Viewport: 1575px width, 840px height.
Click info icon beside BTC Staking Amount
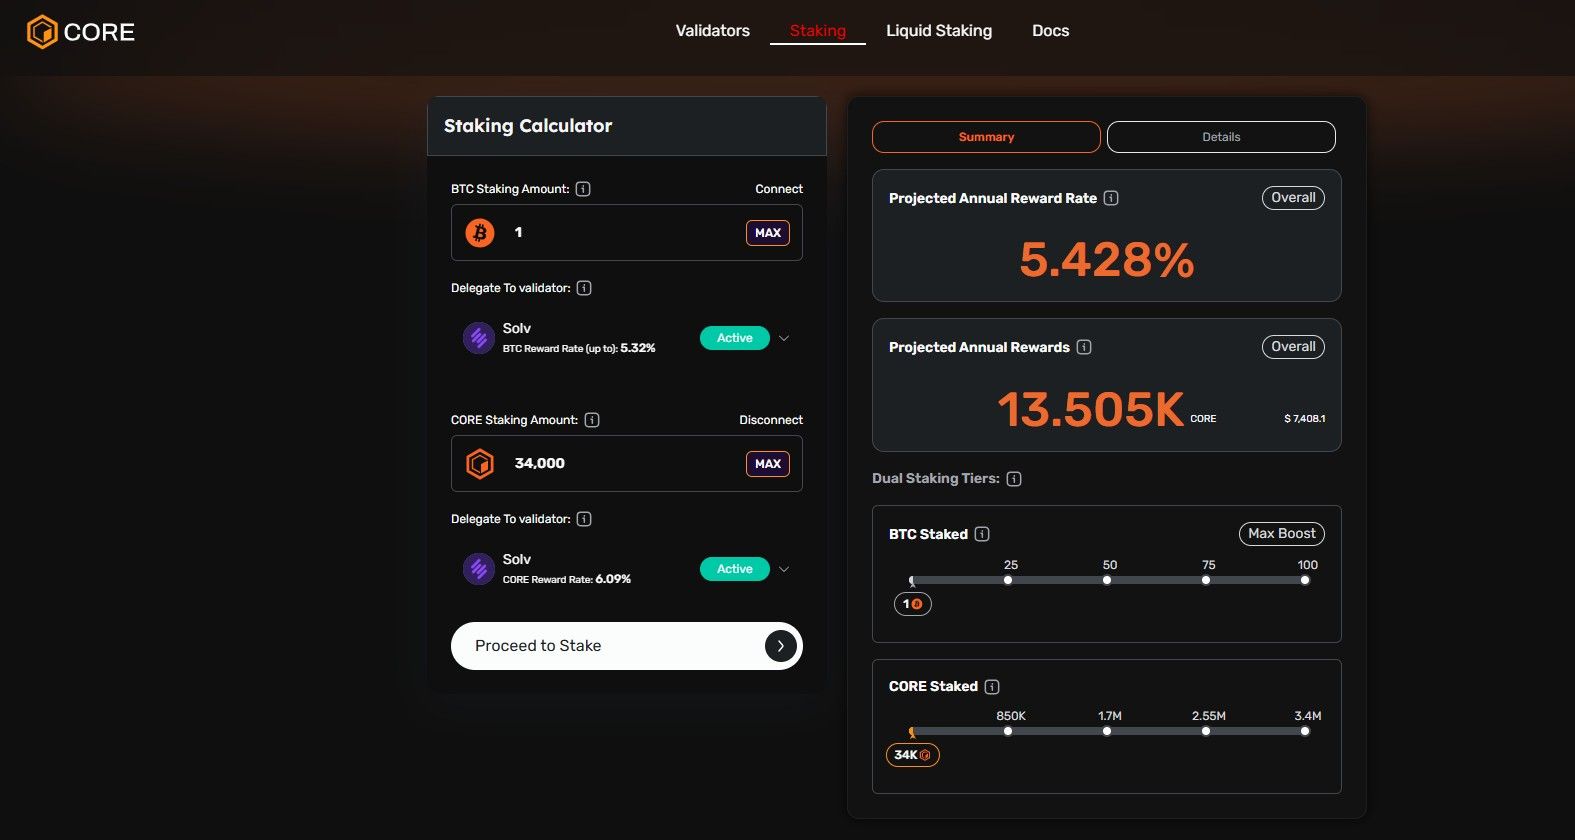(583, 189)
